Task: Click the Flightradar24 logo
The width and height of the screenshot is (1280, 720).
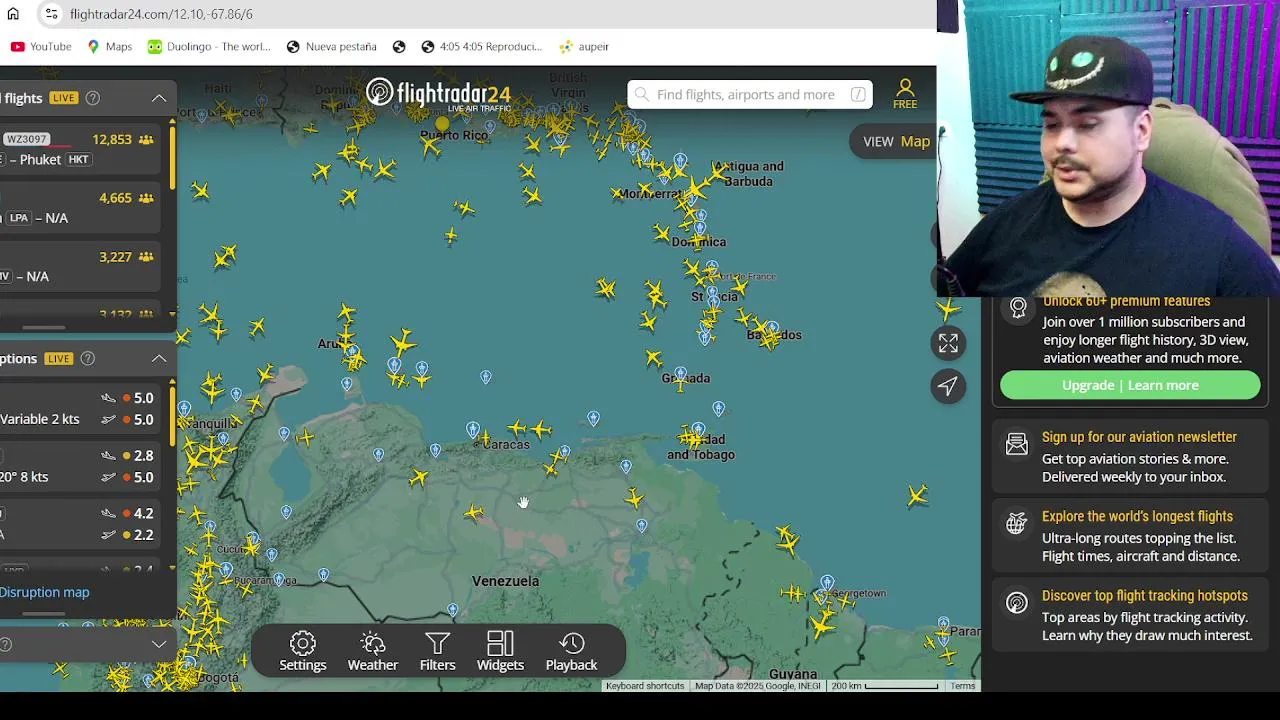Action: tap(438, 94)
